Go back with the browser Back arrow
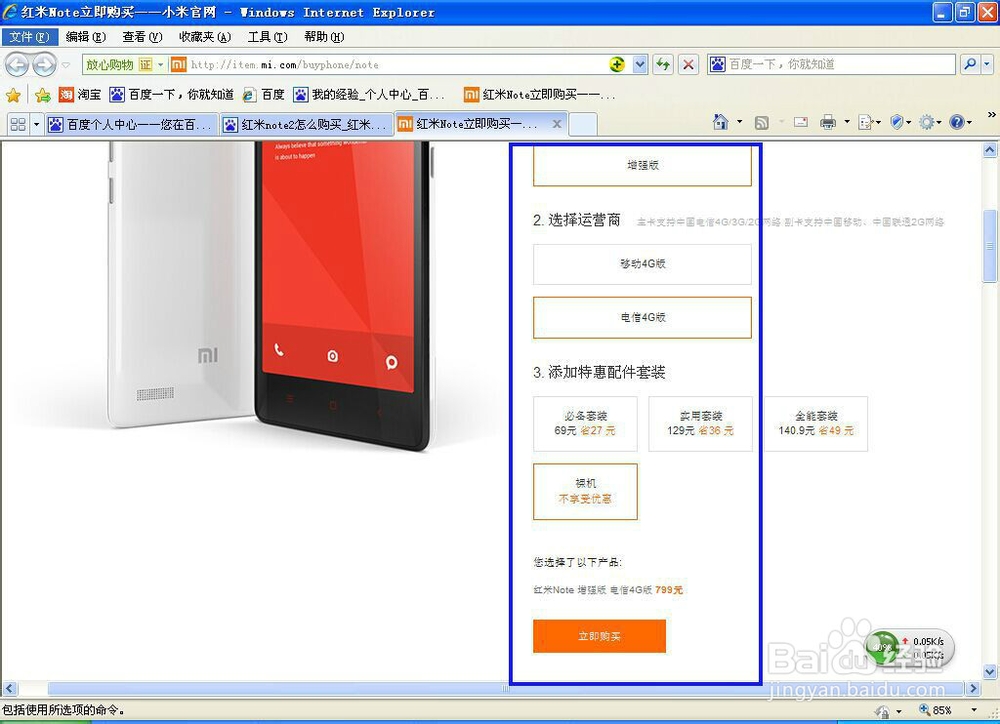Screen dimensions: 1000x724 (x=17, y=64)
